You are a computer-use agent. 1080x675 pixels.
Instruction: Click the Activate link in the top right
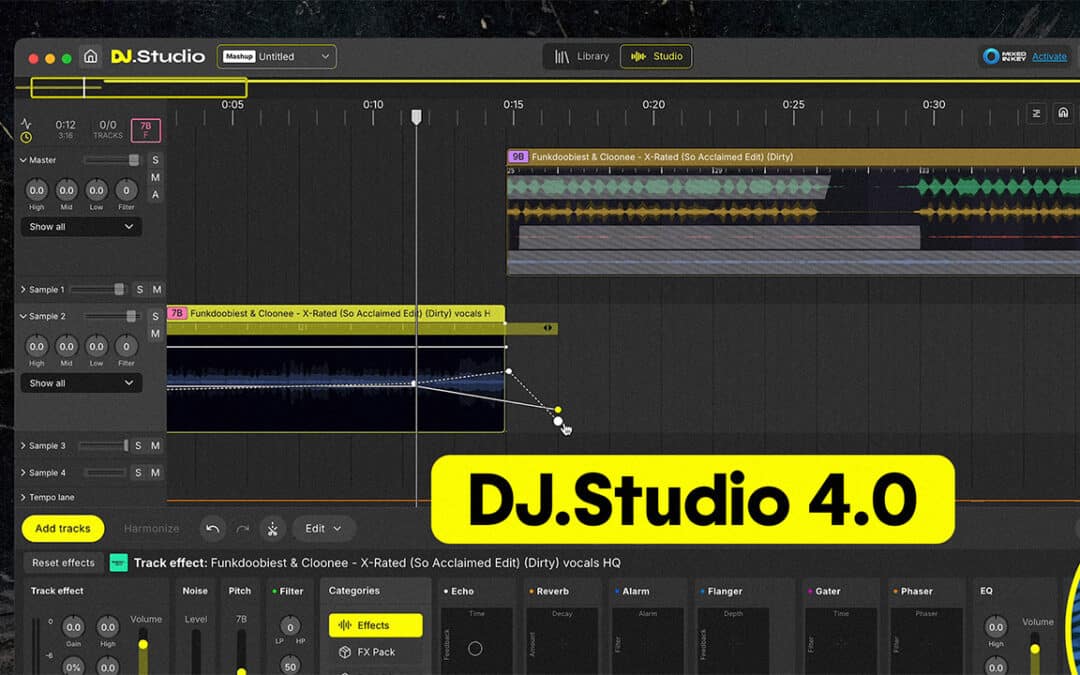click(1049, 57)
